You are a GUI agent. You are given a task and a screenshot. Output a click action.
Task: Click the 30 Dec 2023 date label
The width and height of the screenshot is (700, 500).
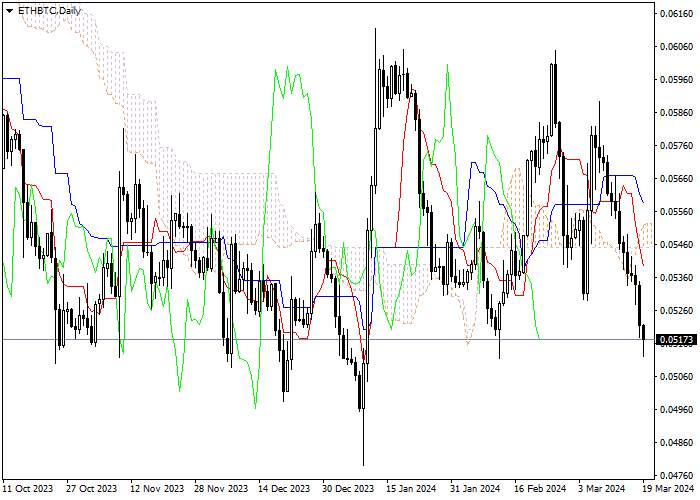click(349, 489)
